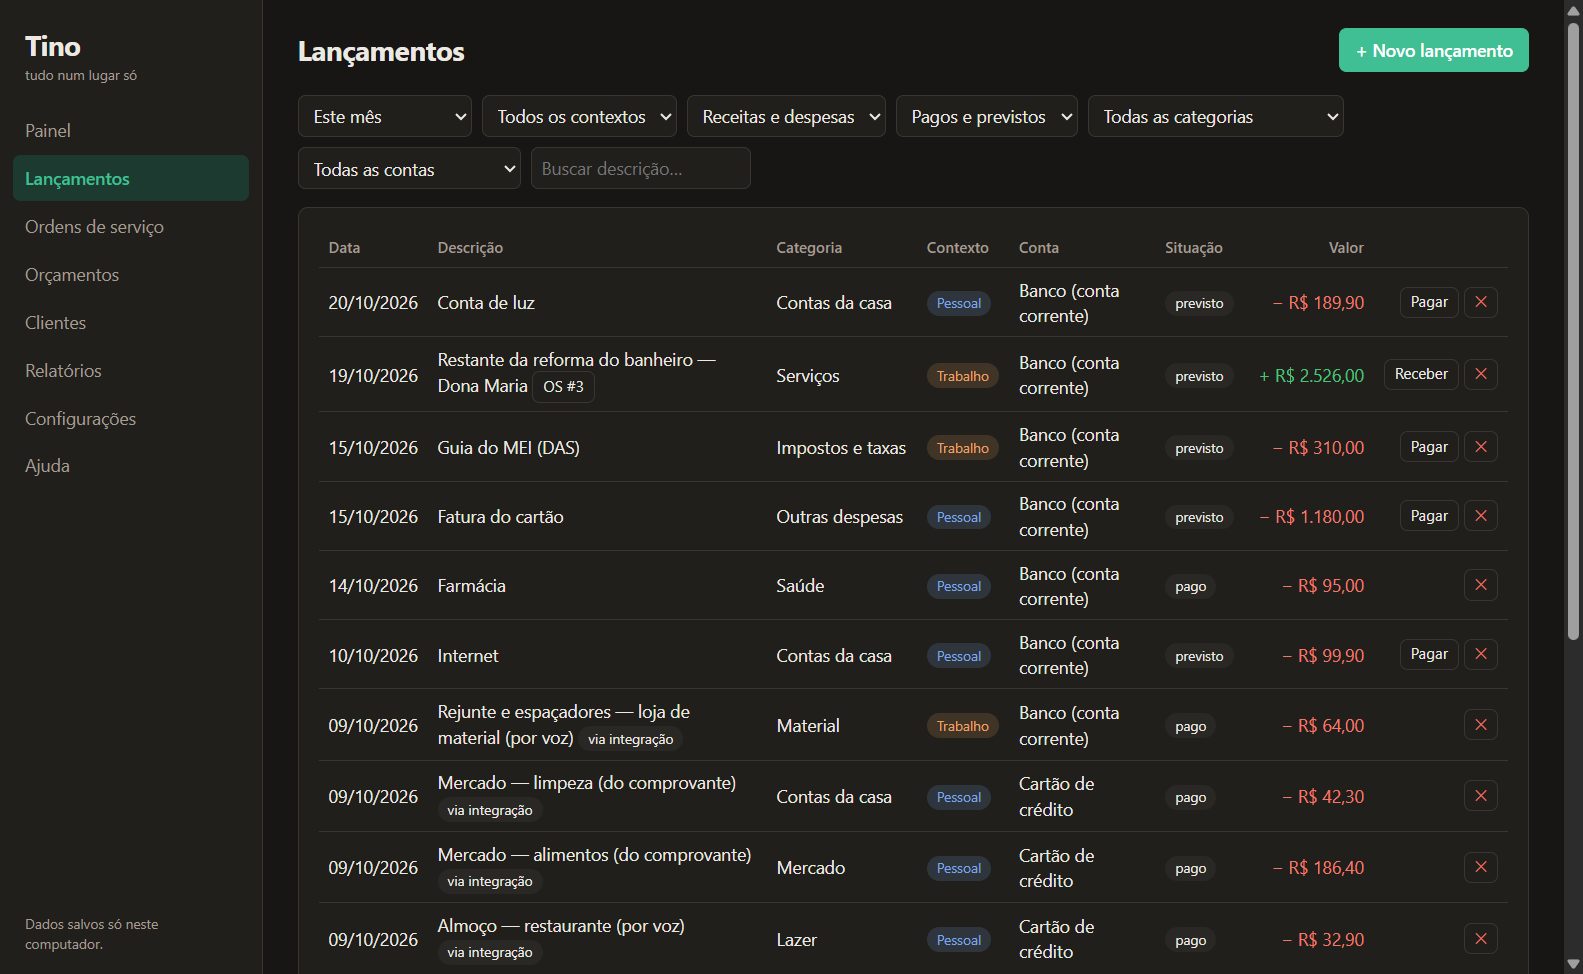
Task: Pay the Fatura do cartão
Action: coord(1429,516)
